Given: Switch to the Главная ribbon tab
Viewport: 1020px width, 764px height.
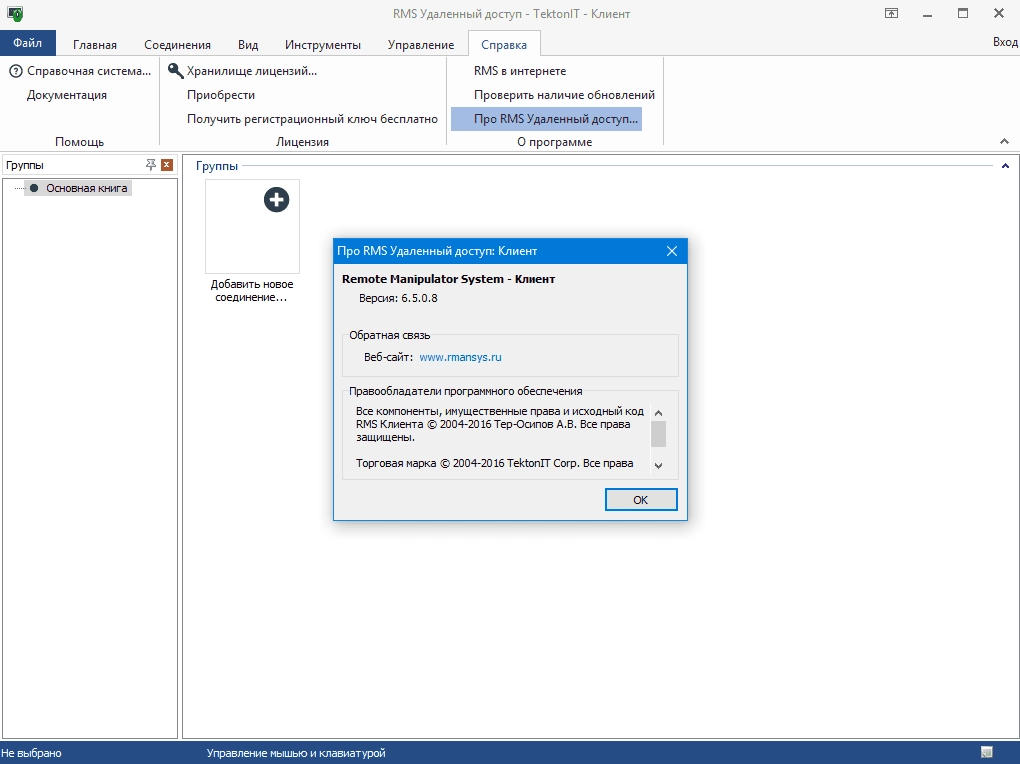Looking at the screenshot, I should 95,45.
